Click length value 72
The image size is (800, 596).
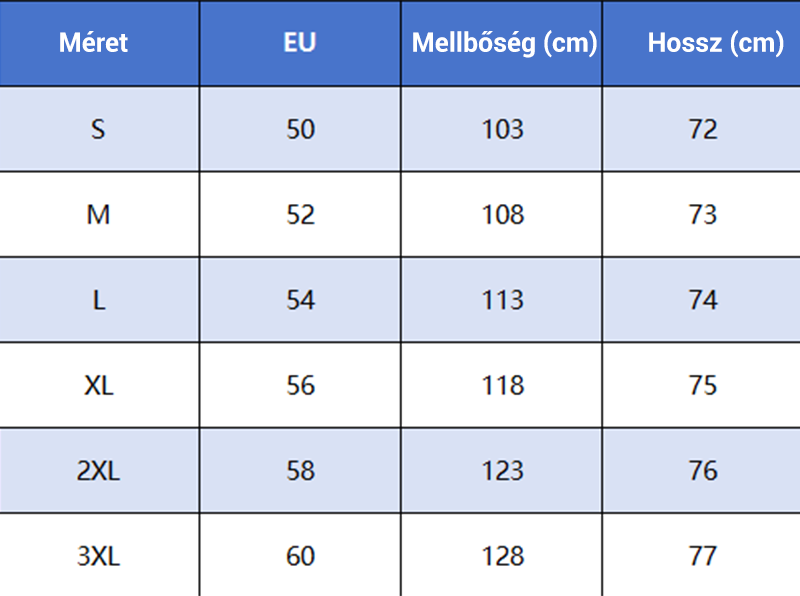[703, 129]
